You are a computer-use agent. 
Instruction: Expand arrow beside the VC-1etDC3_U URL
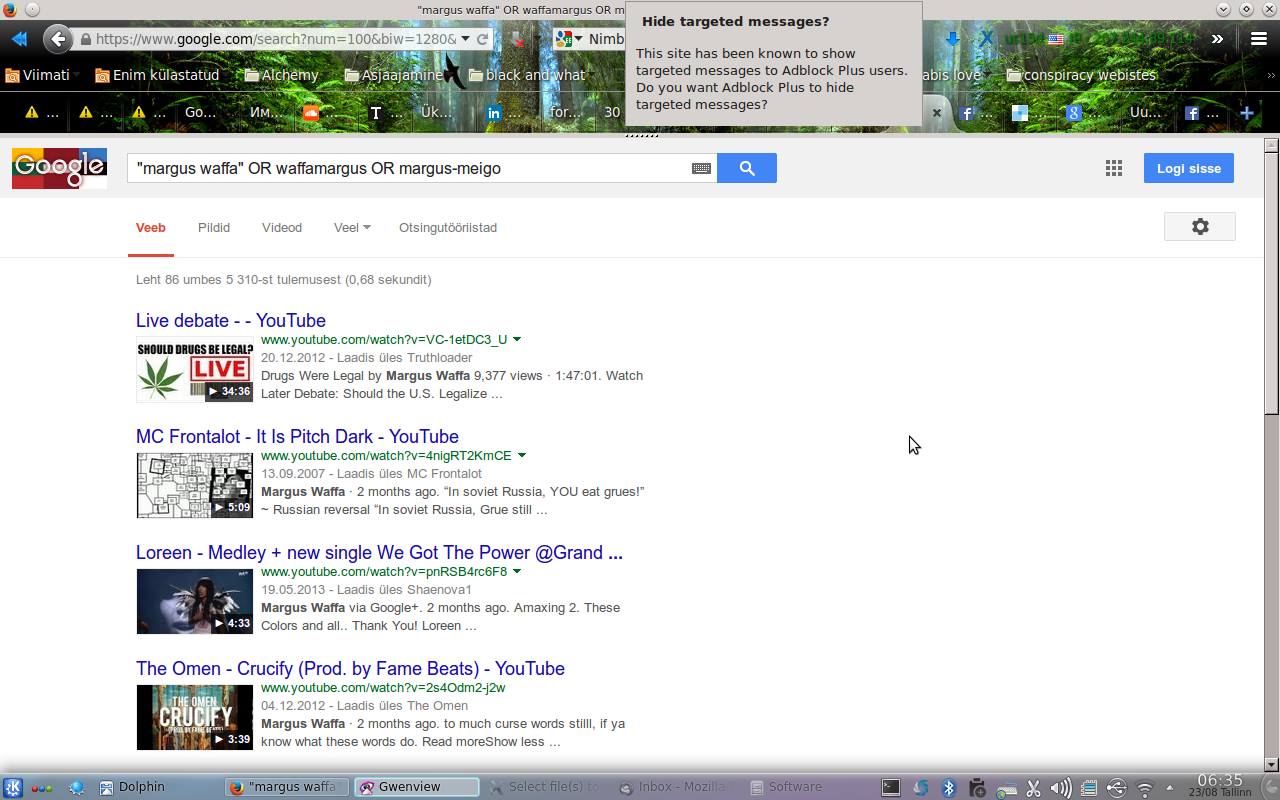coord(517,339)
